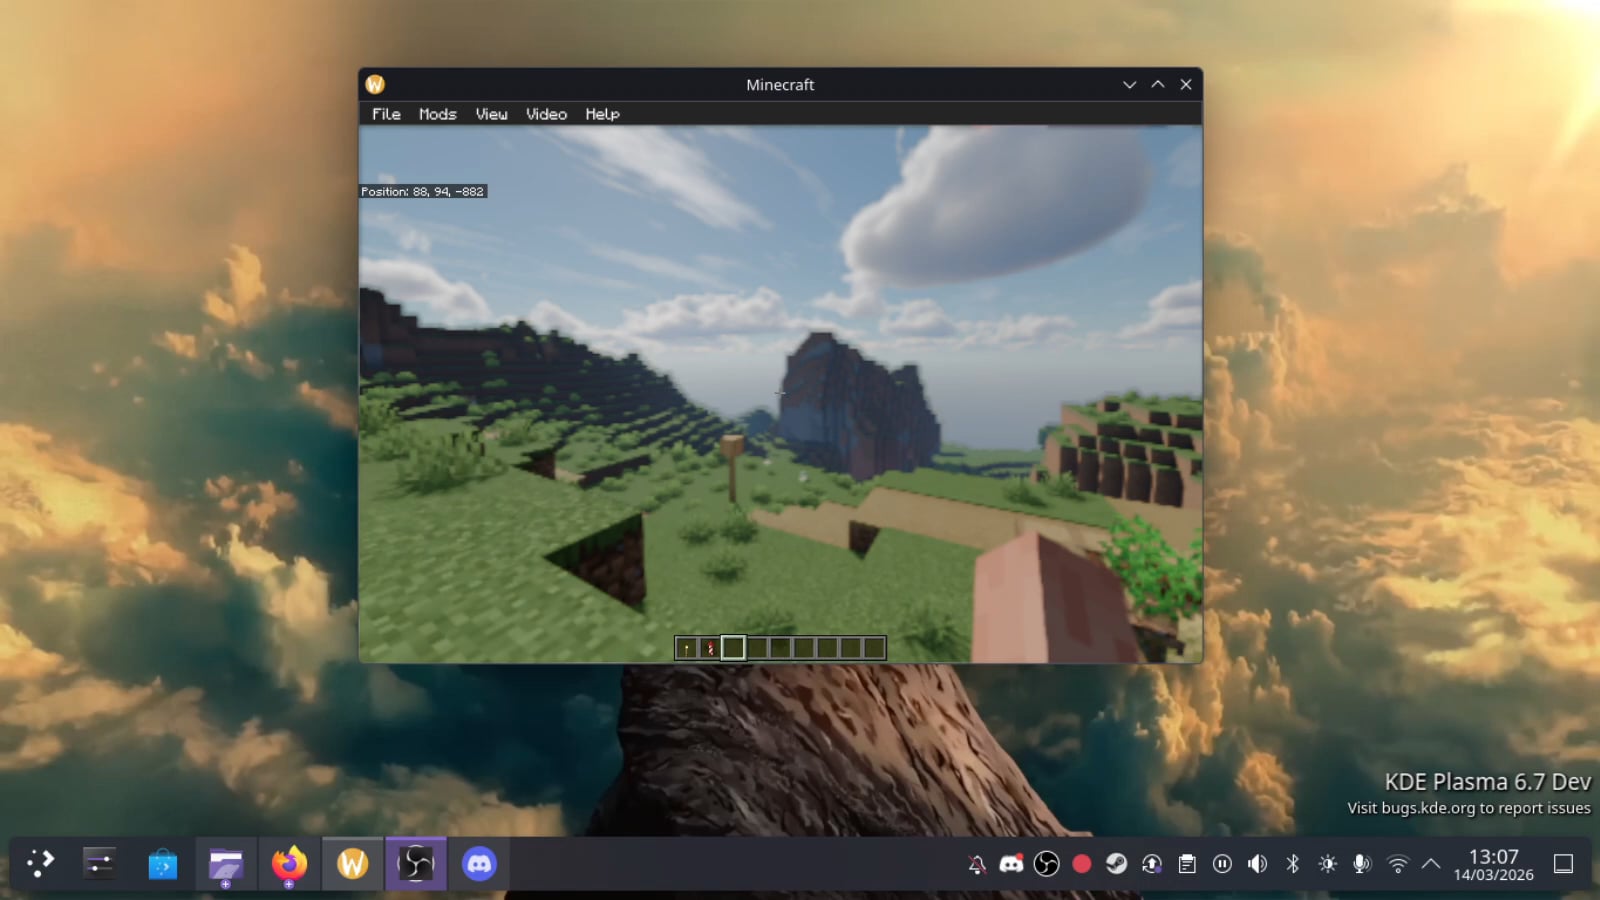The width and height of the screenshot is (1600, 900).
Task: Toggle Bluetooth from the system tray
Action: point(1292,864)
